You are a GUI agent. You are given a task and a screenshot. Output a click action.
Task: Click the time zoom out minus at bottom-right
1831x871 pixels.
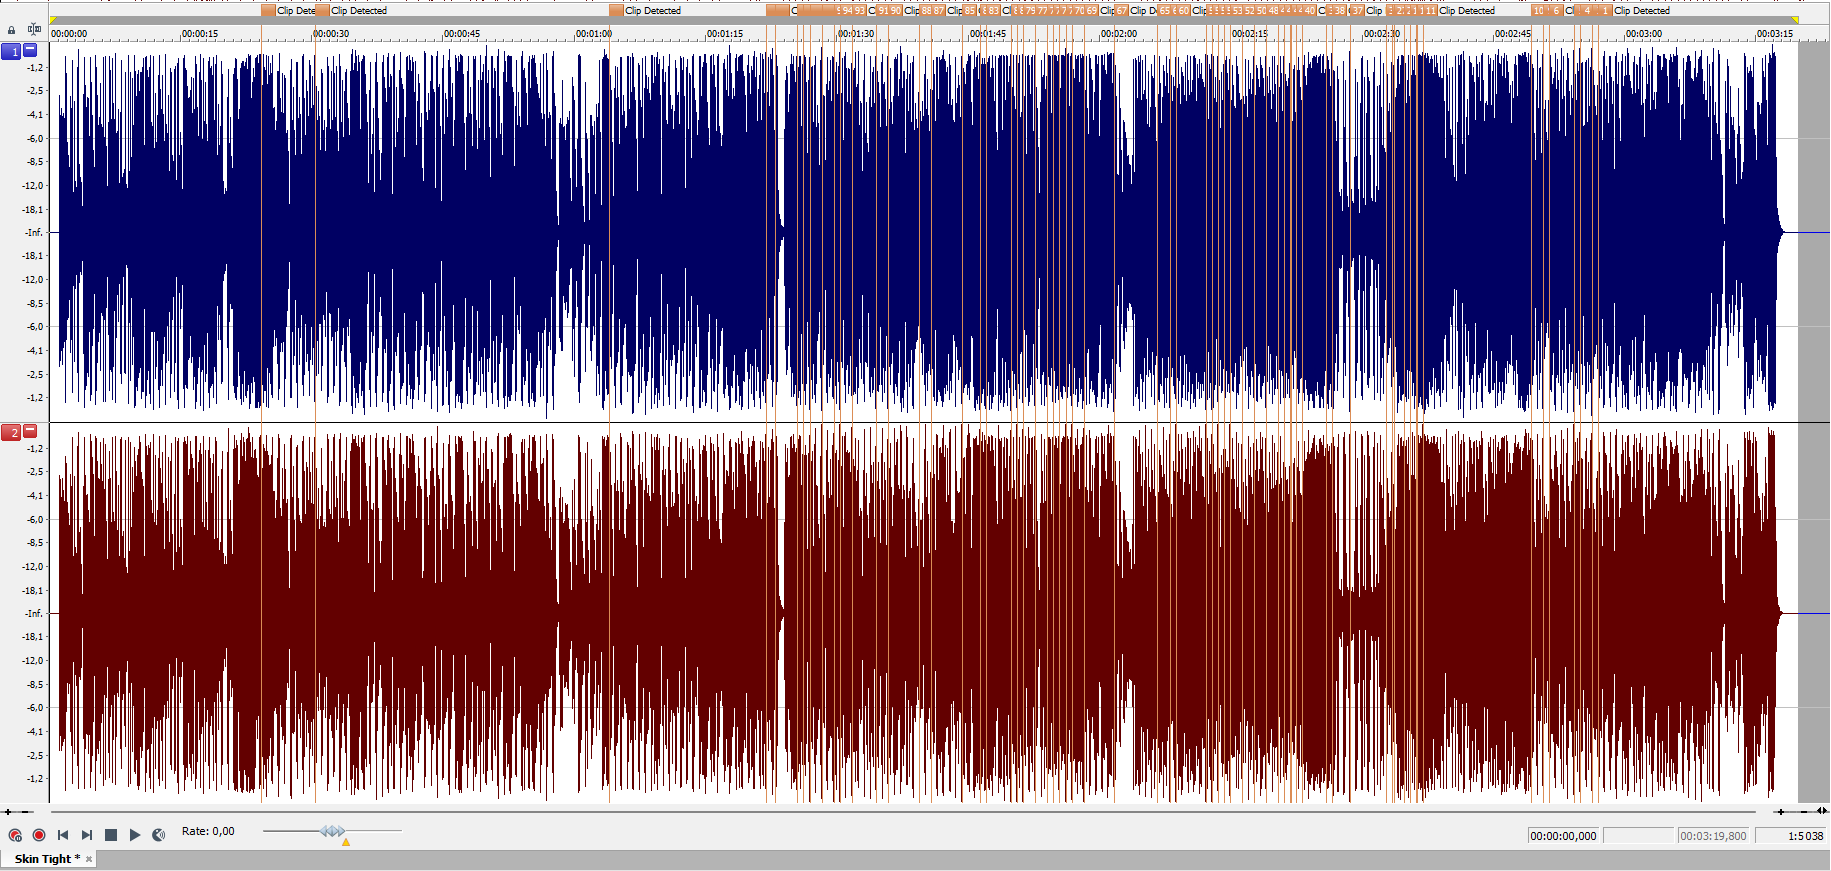tap(1804, 812)
